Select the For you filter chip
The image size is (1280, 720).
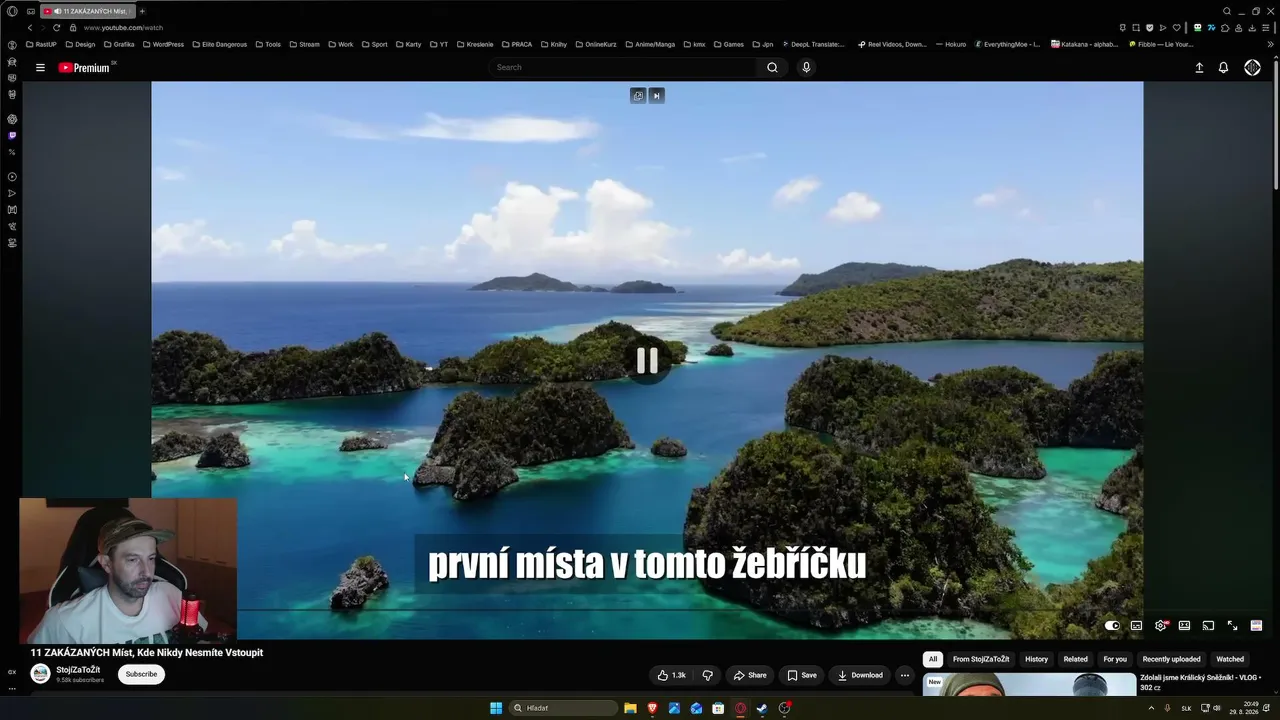coord(1115,659)
